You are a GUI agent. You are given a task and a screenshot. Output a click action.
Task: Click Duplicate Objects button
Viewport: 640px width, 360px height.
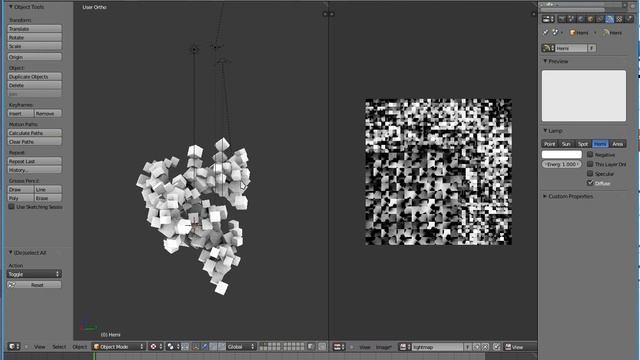pos(35,76)
